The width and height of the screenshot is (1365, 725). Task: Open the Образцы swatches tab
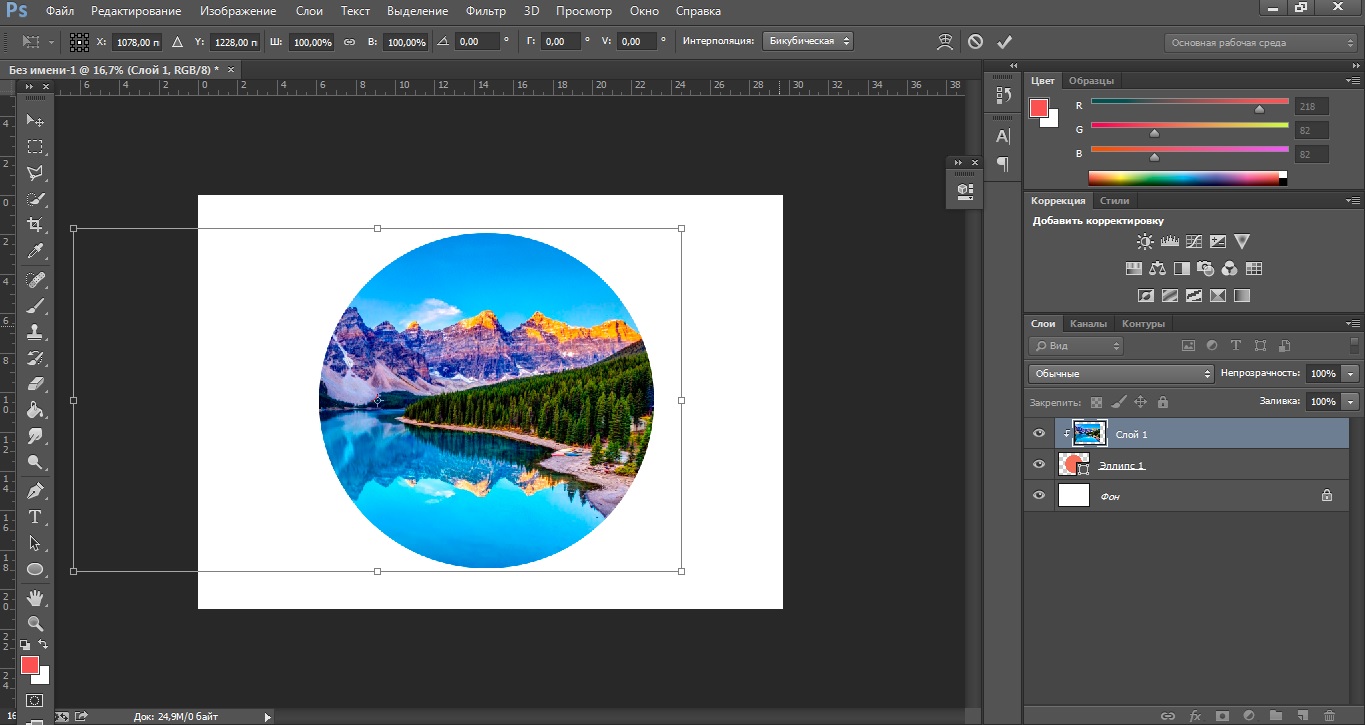point(1091,80)
